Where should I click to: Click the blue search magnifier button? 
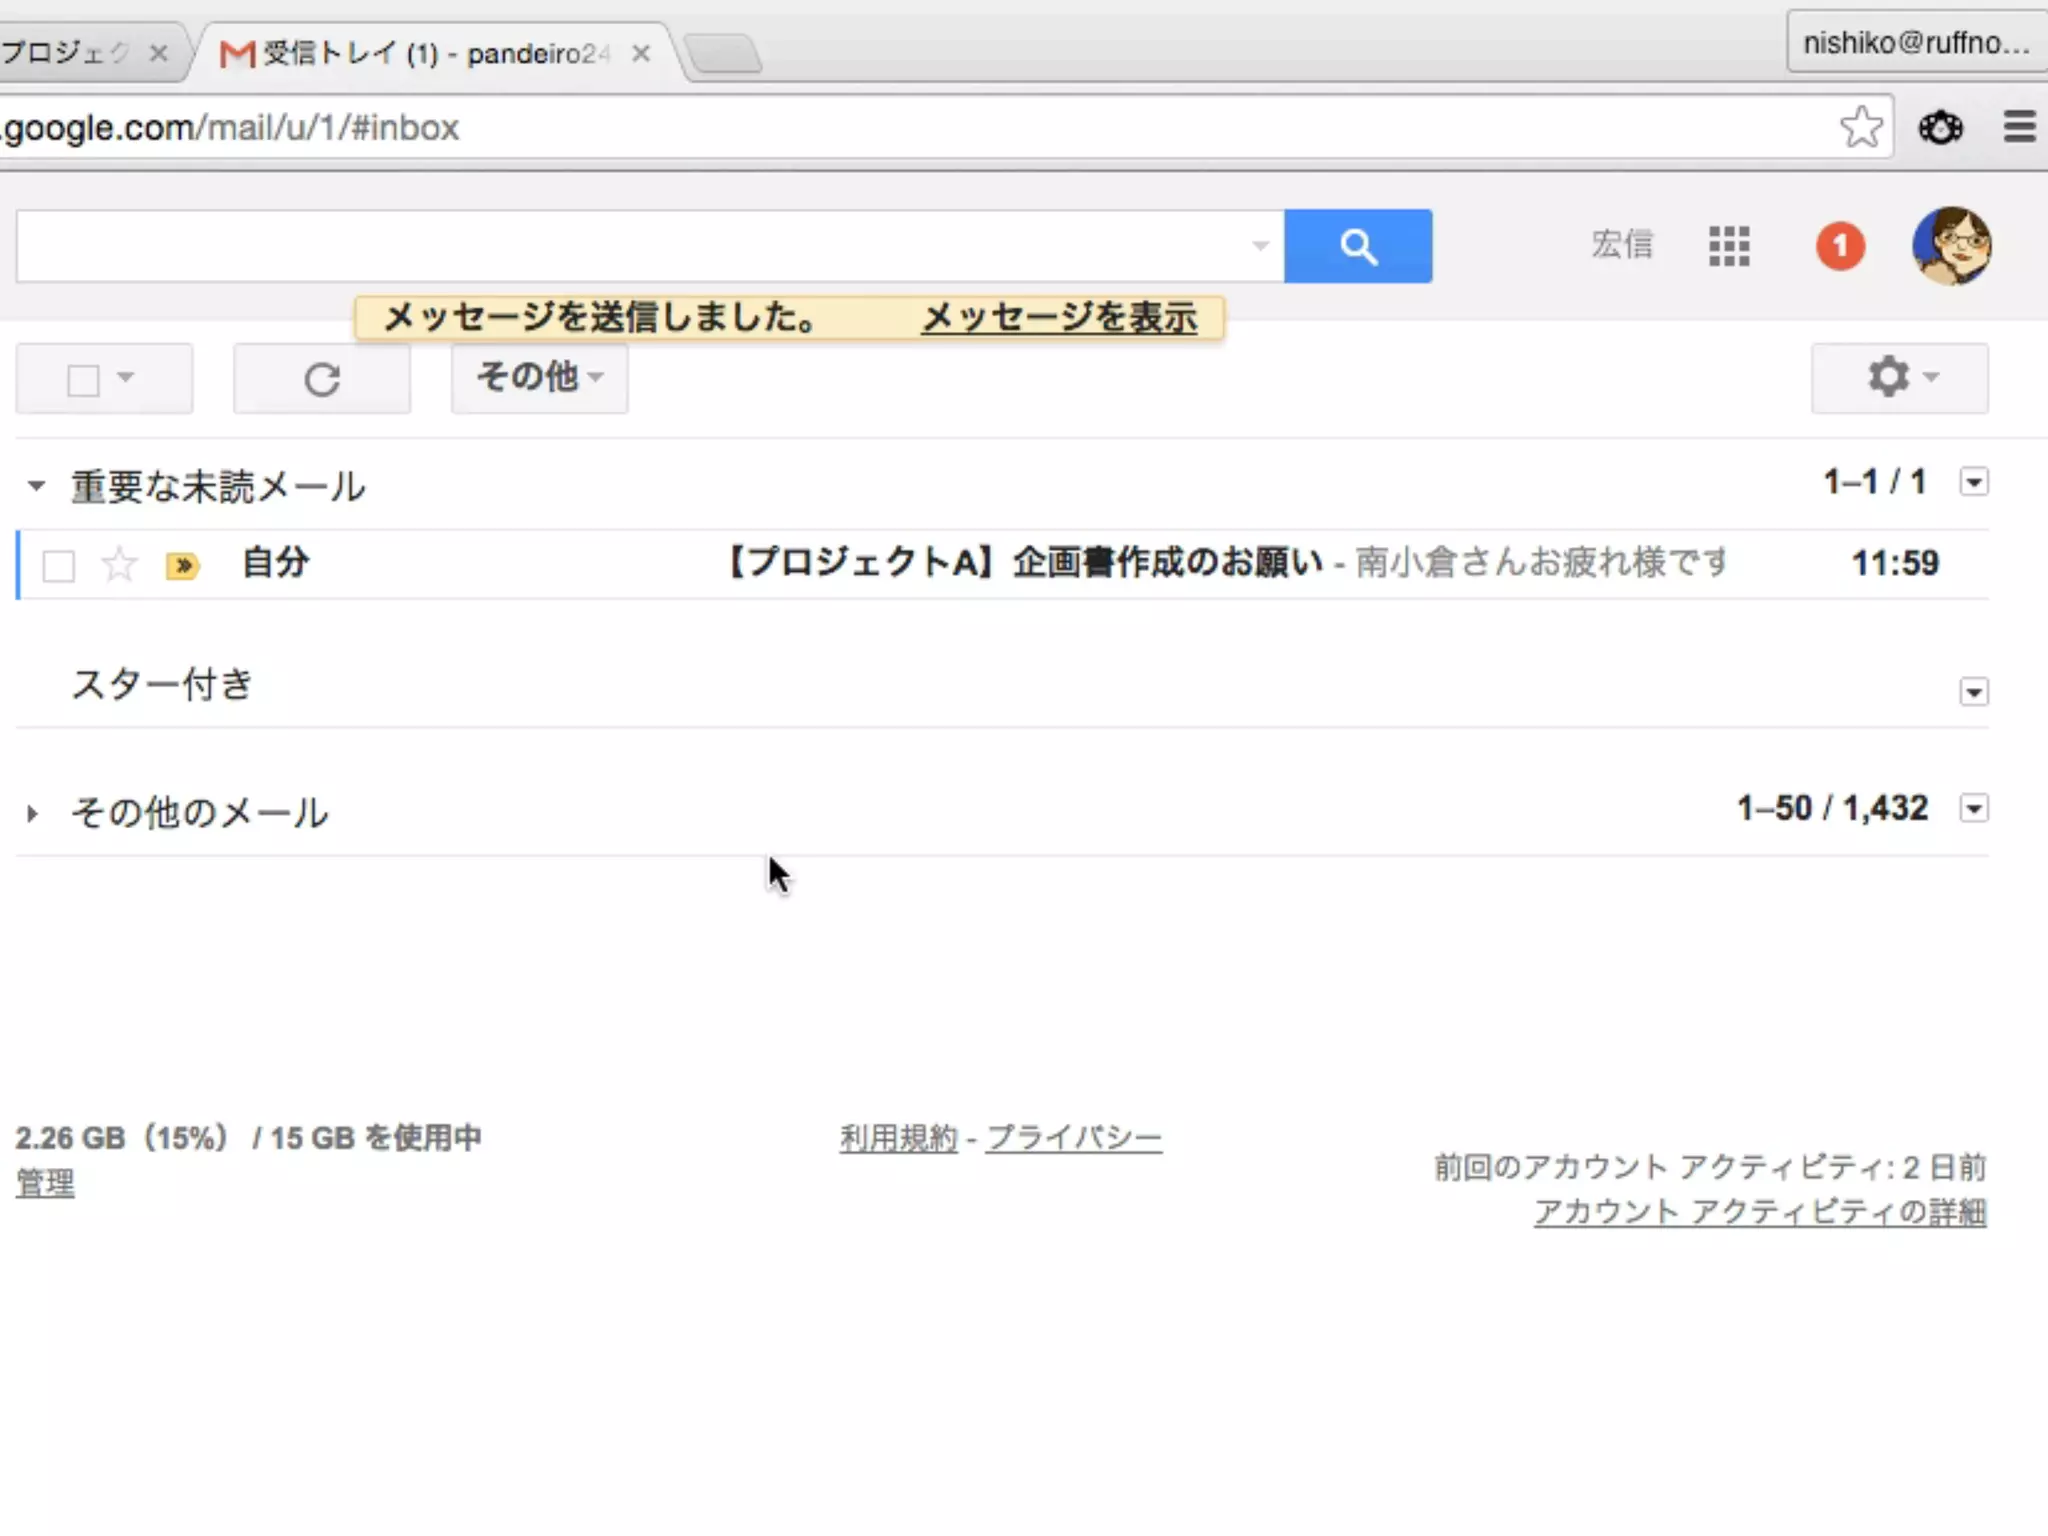(1357, 246)
